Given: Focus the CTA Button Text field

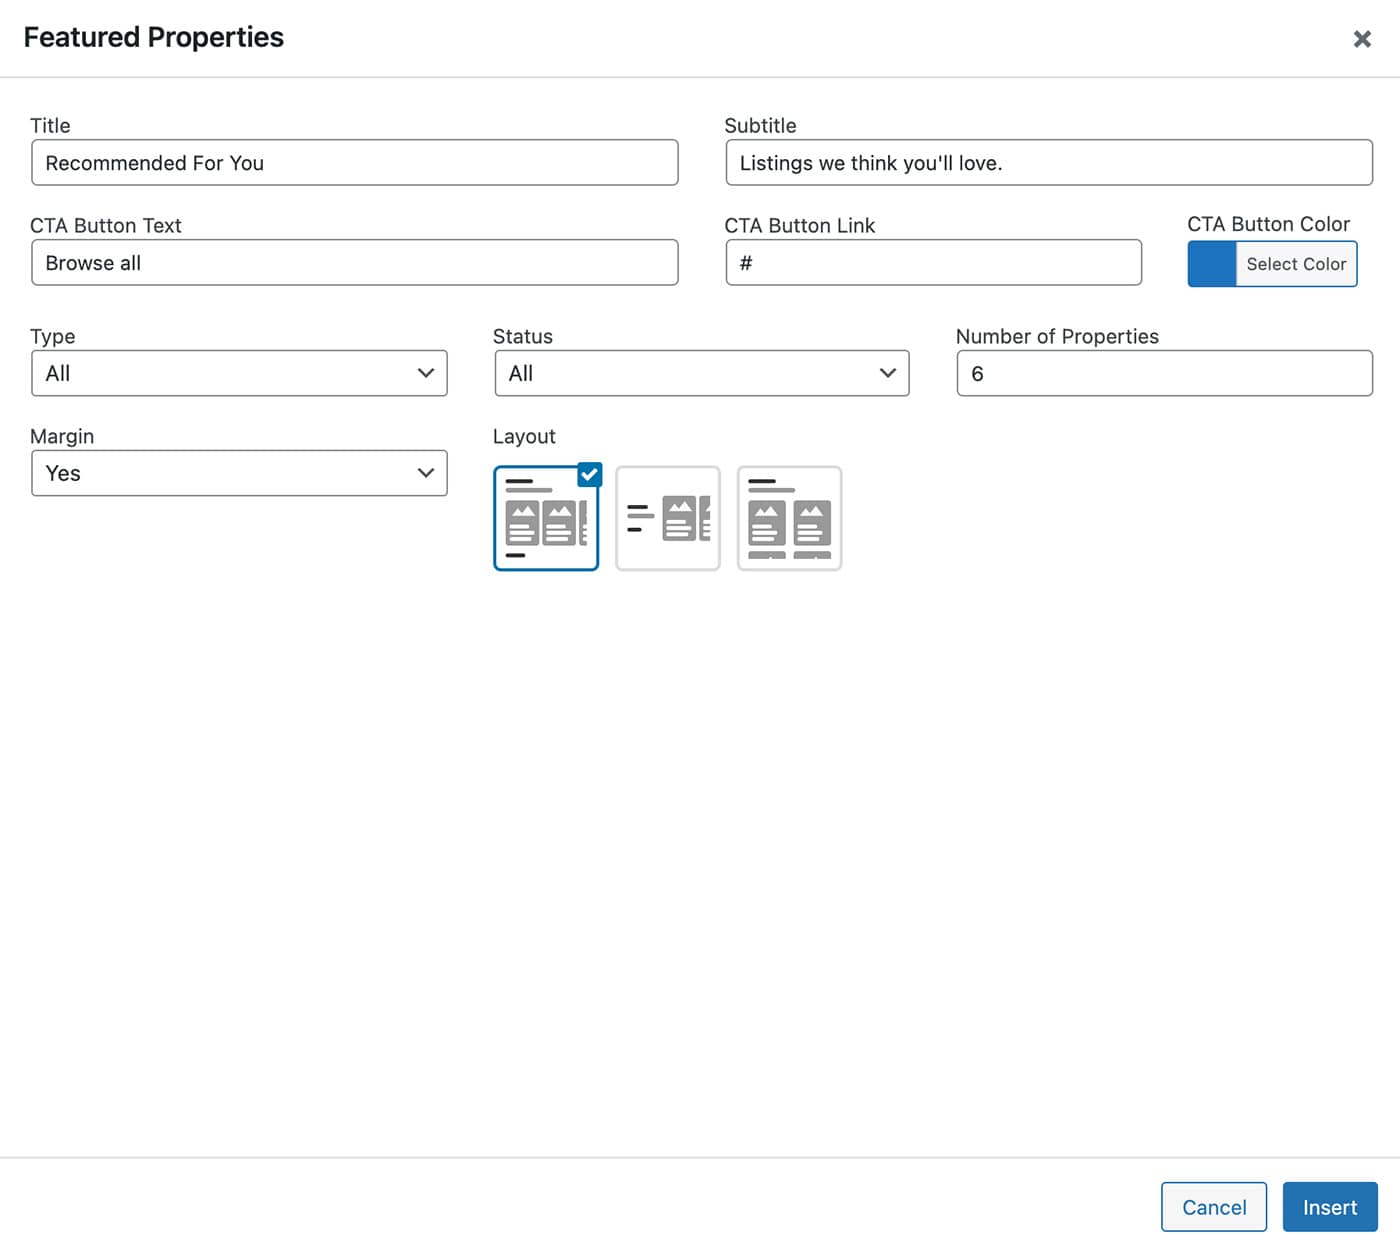Looking at the screenshot, I should [354, 263].
